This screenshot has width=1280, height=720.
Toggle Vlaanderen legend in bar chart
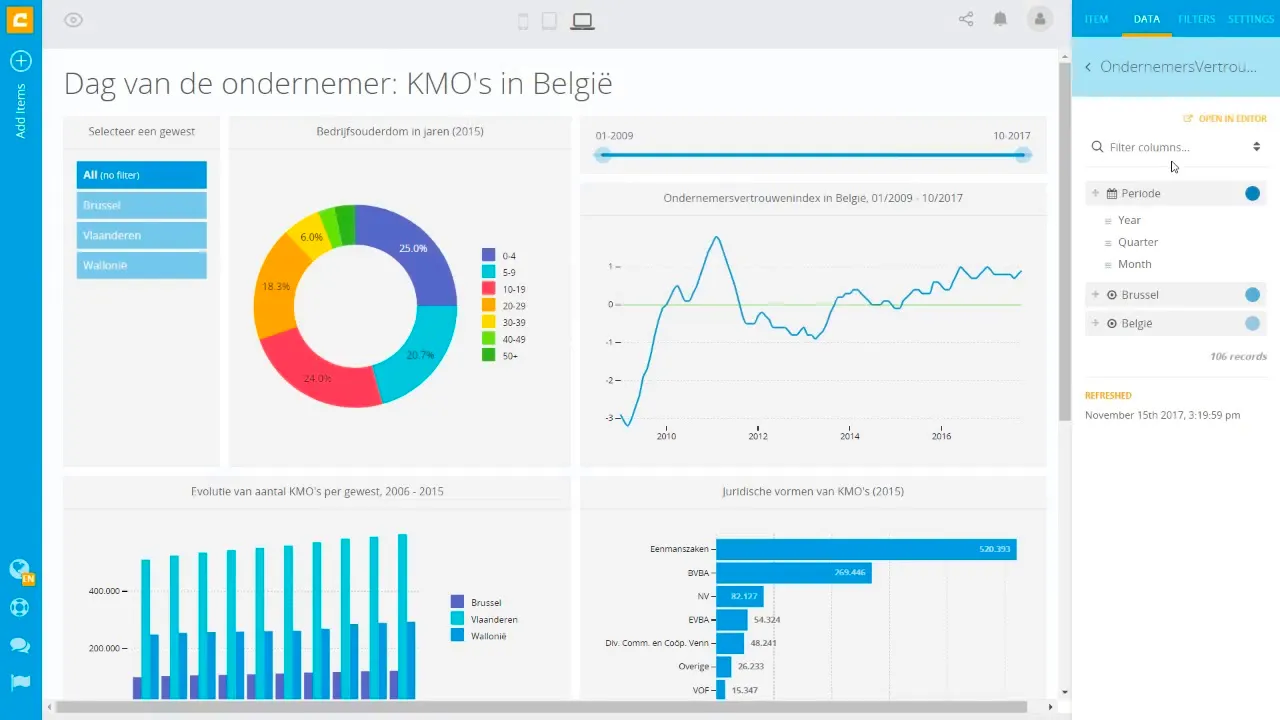coord(484,619)
